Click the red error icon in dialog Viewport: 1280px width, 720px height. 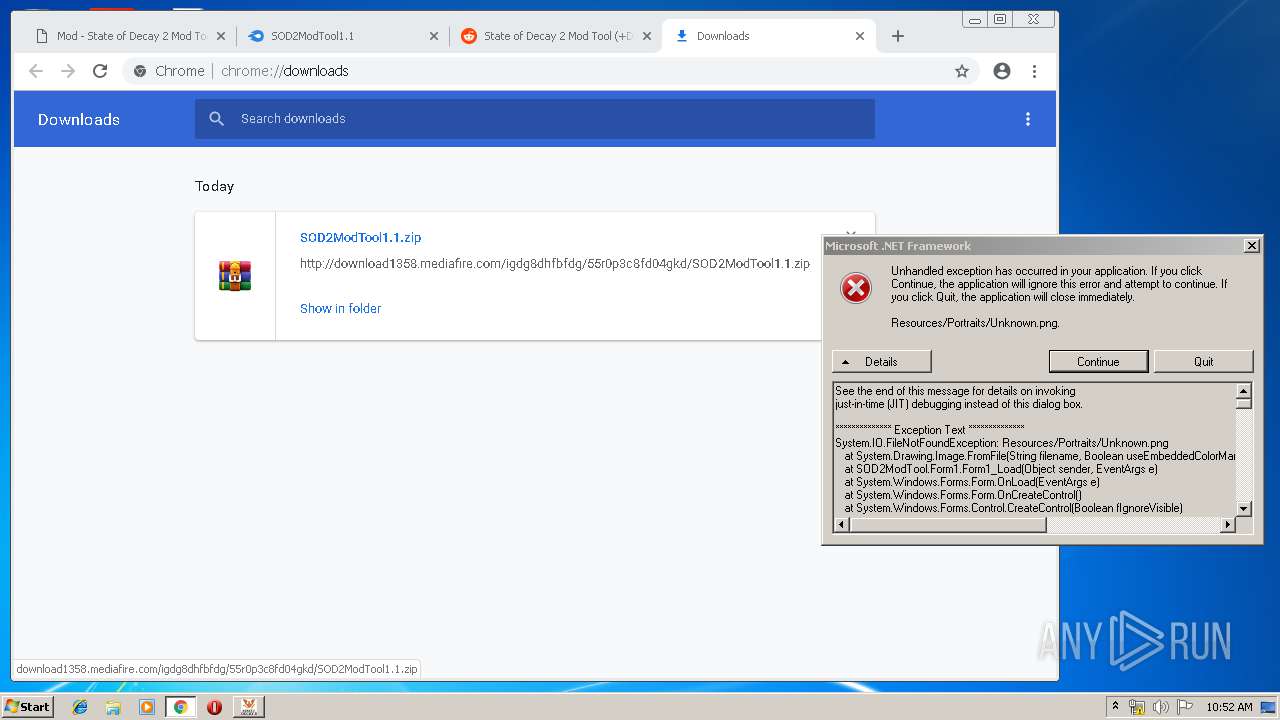[856, 288]
